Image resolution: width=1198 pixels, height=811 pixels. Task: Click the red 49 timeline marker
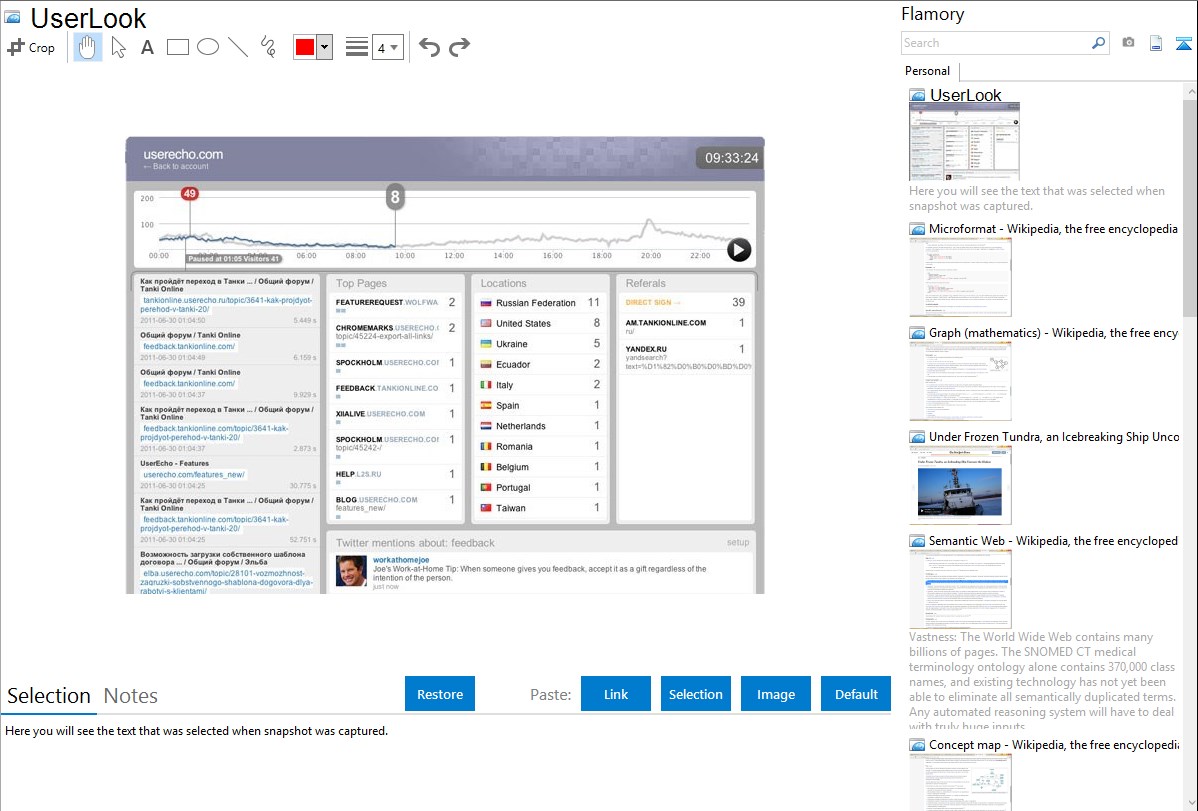[x=189, y=193]
